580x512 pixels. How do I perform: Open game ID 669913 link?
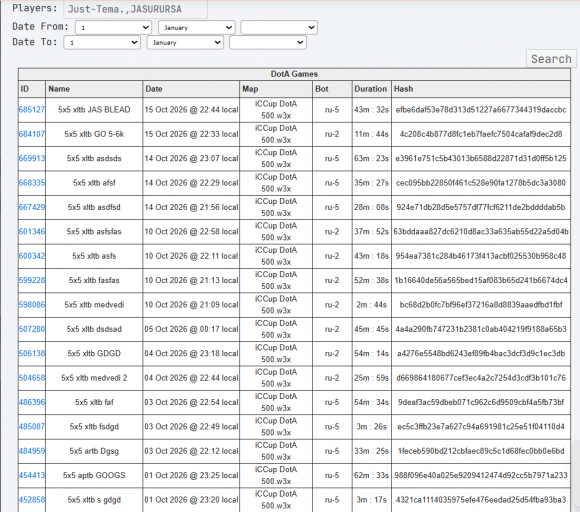(x=32, y=159)
